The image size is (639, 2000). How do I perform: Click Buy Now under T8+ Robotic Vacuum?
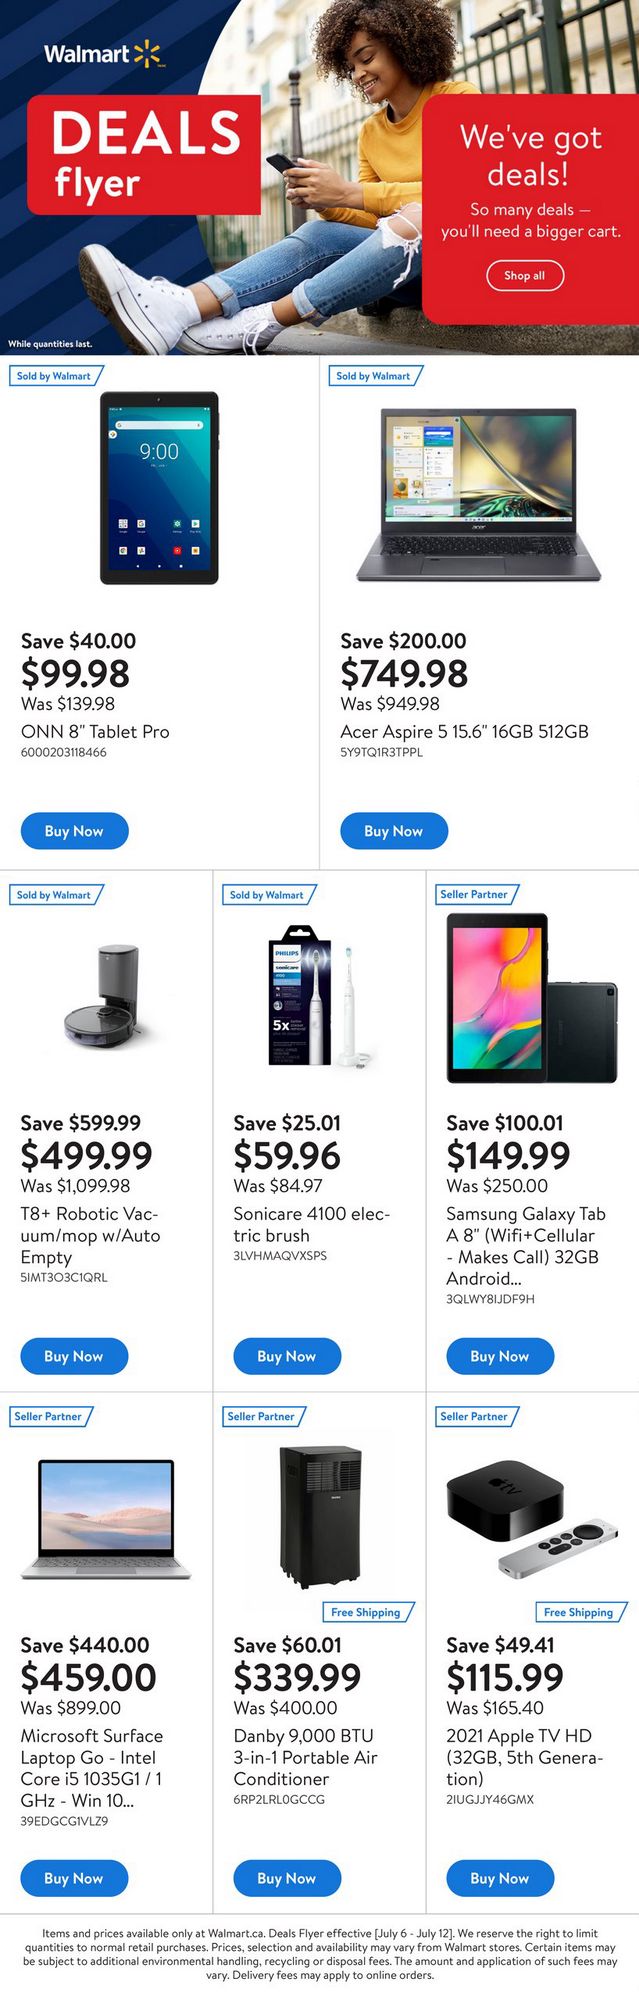(74, 1356)
